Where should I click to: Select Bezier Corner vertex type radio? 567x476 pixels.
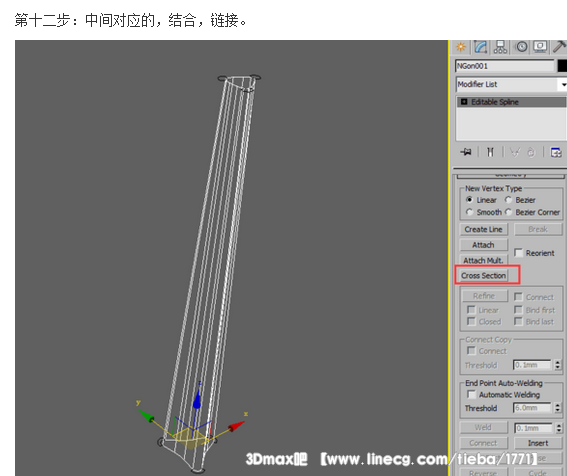(508, 212)
